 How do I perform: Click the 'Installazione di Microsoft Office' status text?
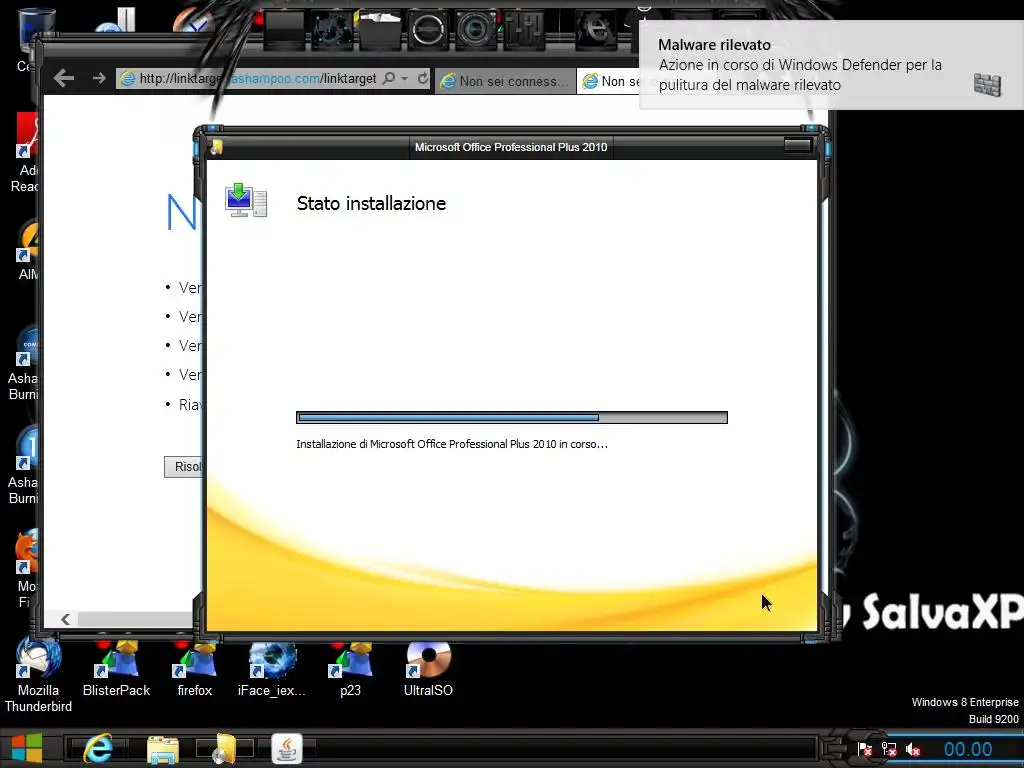click(x=451, y=444)
